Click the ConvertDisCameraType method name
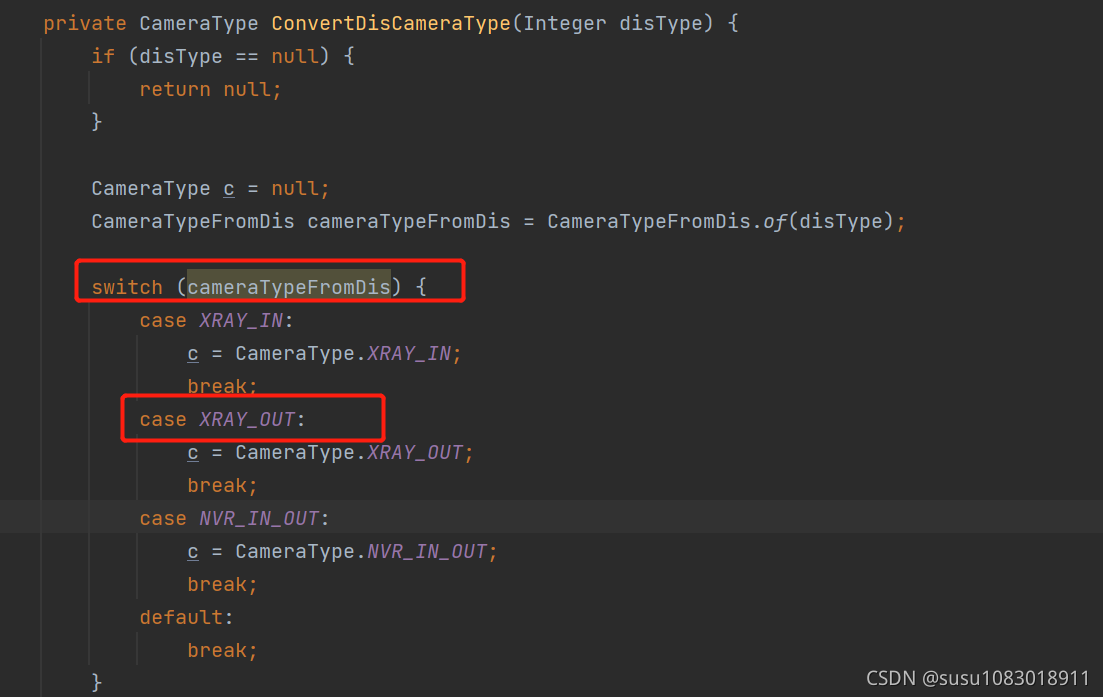Screen dimensions: 1103x697 tap(391, 23)
